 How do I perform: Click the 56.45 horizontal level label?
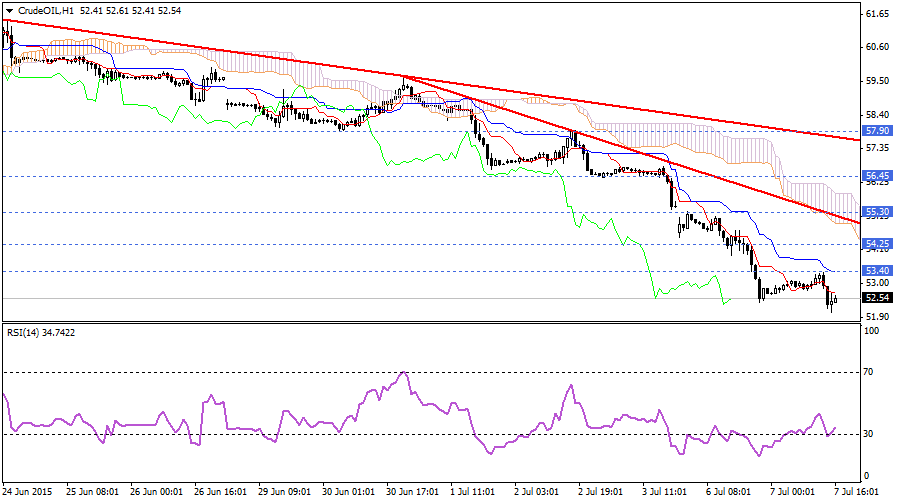876,175
